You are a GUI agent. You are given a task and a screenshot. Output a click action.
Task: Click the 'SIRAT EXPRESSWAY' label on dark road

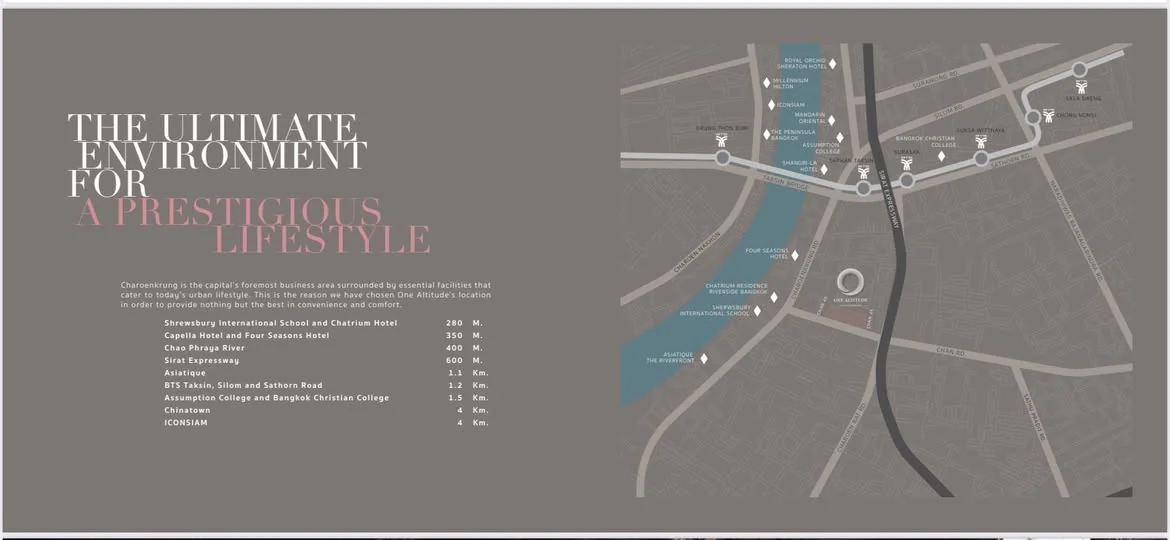pyautogui.click(x=887, y=199)
